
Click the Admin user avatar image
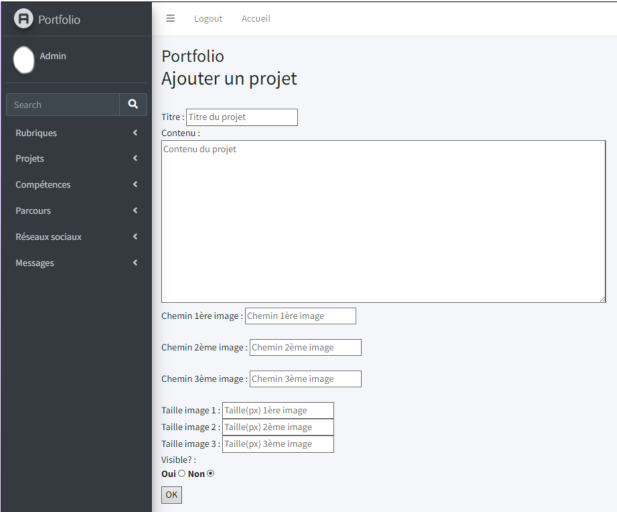(24, 59)
